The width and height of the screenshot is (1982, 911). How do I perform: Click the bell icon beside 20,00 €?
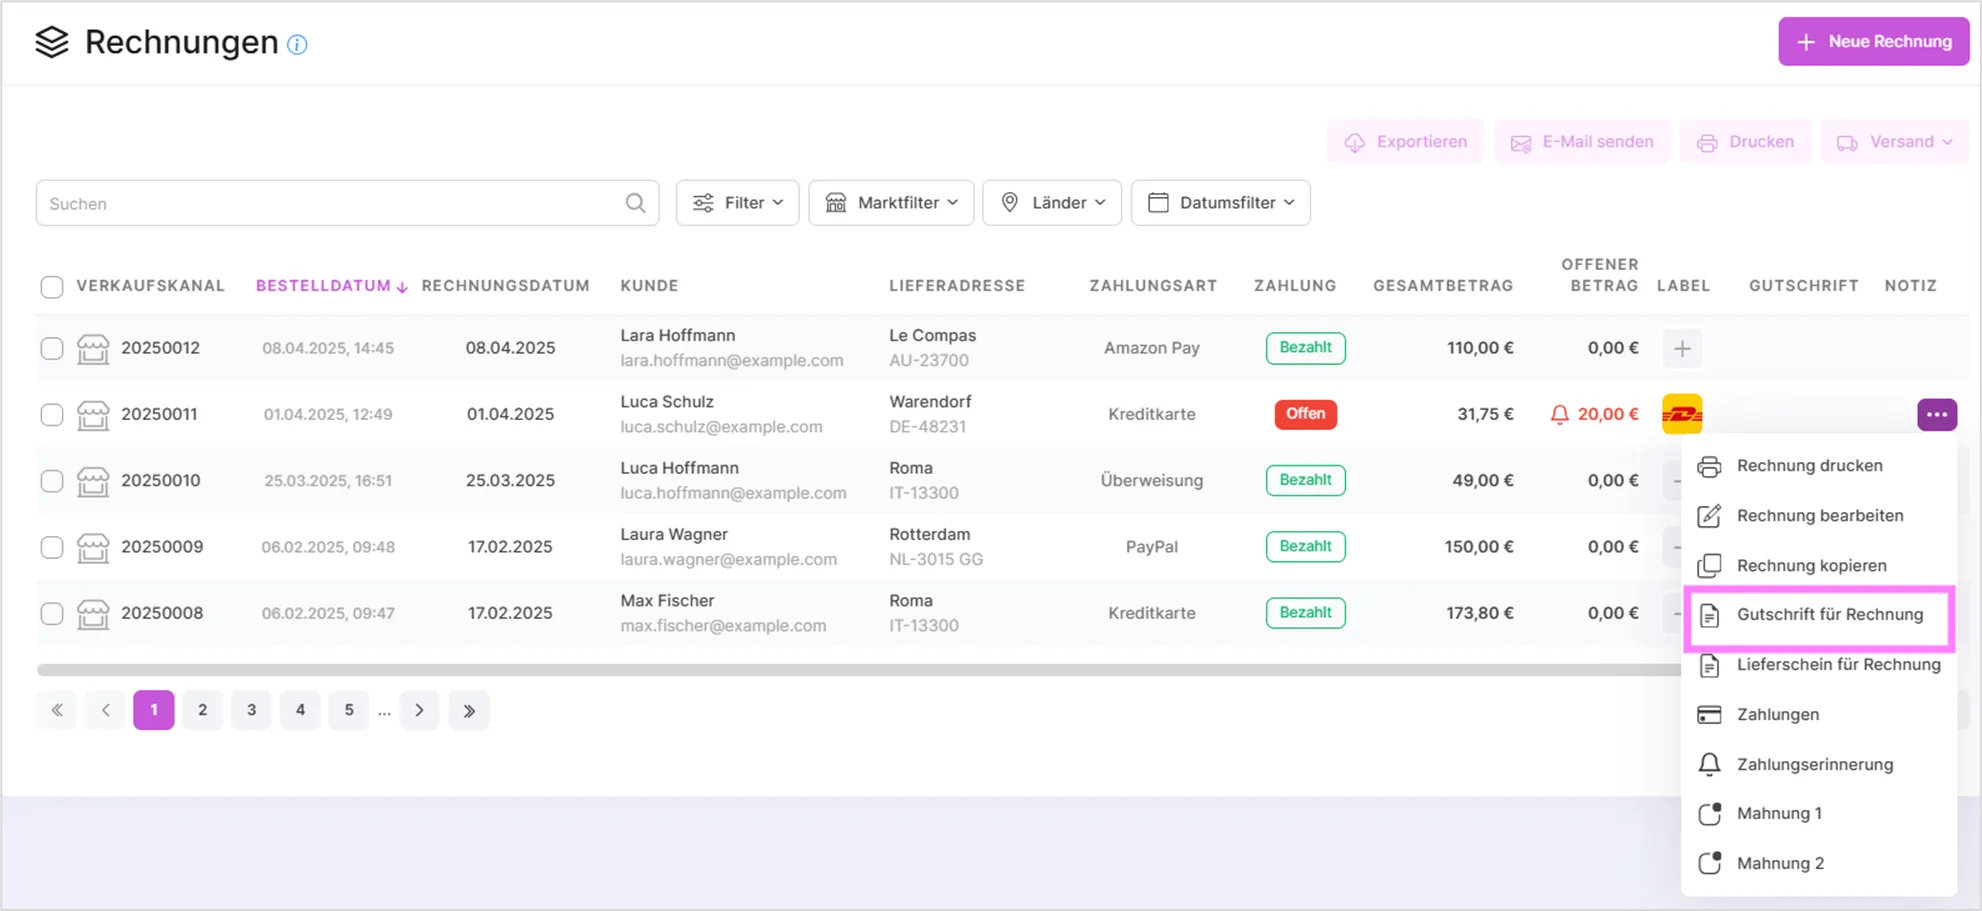[1559, 414]
